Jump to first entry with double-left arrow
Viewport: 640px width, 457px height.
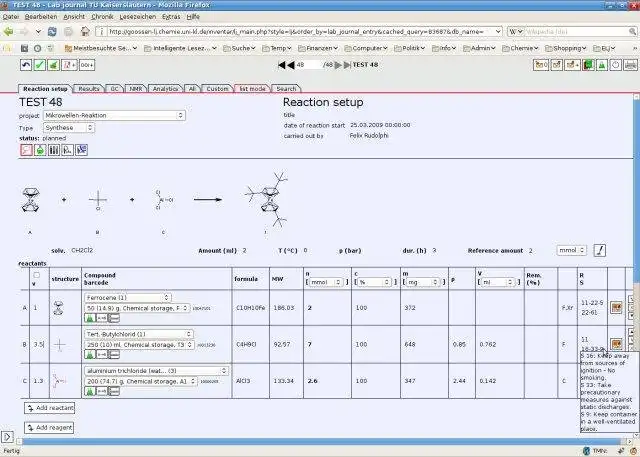pos(281,65)
